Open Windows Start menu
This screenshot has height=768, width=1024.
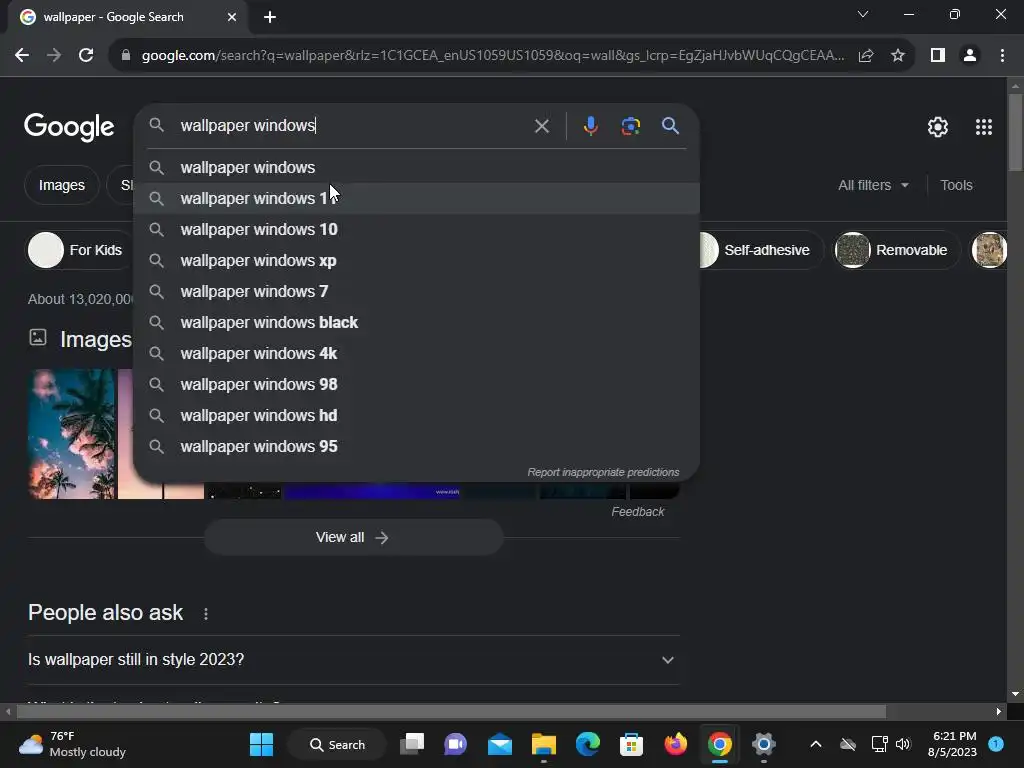point(261,744)
